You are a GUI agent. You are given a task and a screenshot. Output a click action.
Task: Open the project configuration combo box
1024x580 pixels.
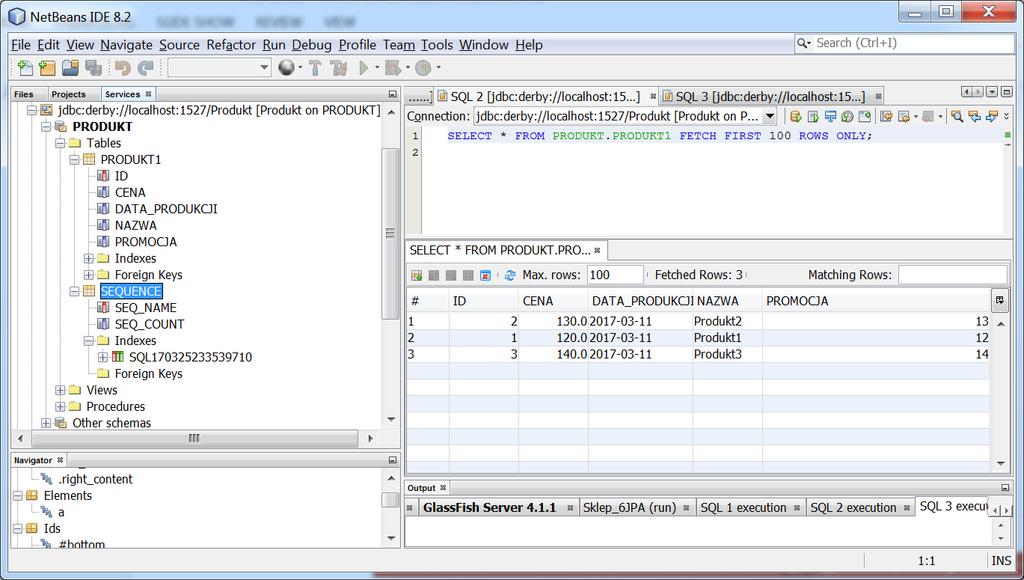pos(219,67)
